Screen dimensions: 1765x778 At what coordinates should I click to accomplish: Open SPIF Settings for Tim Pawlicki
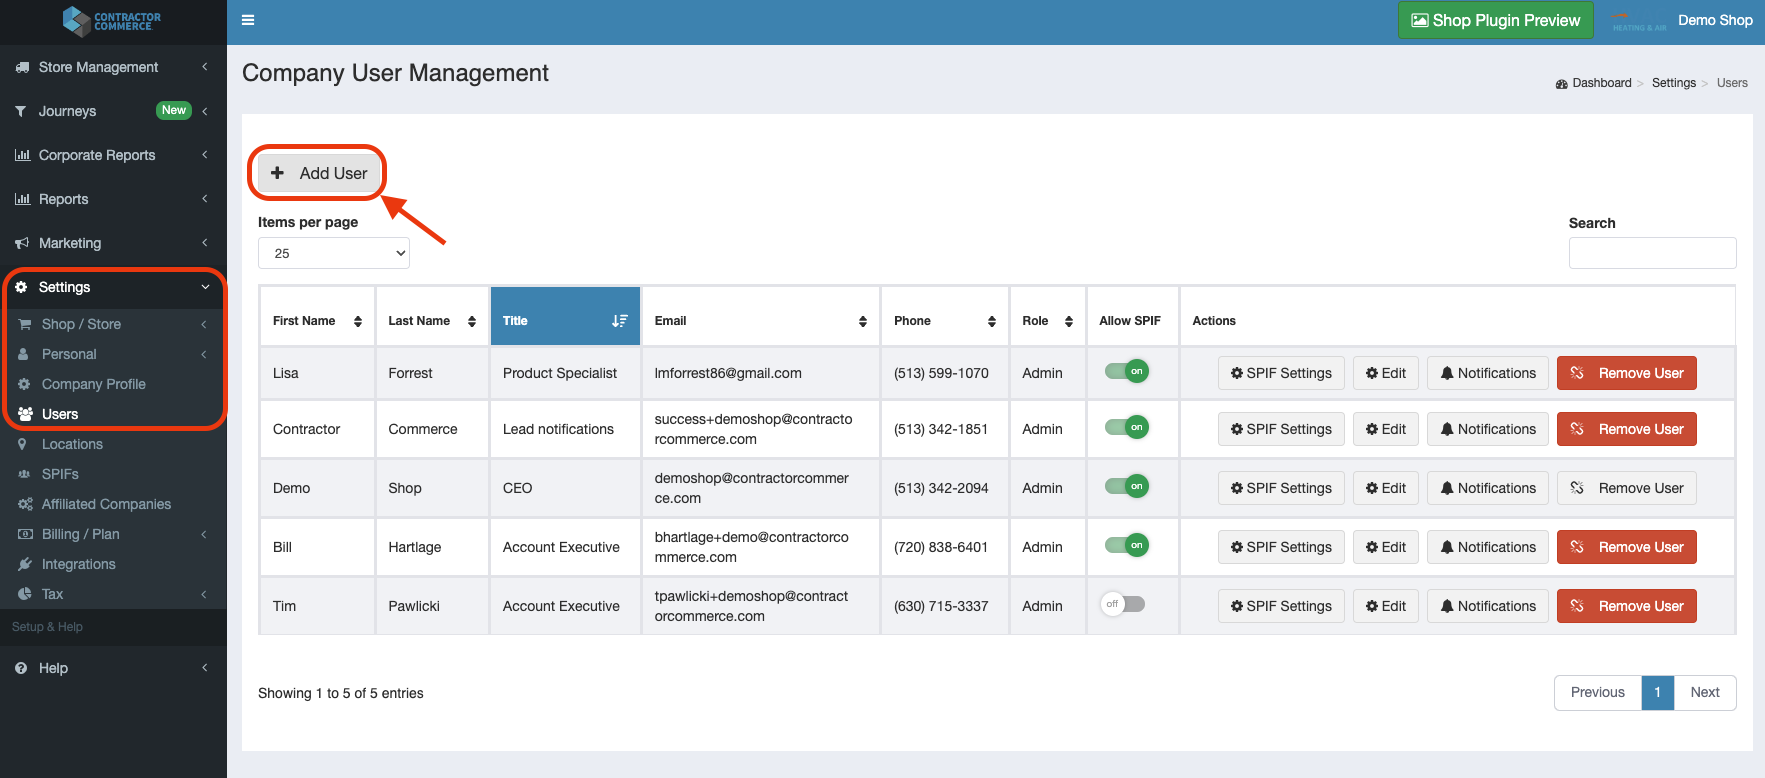(x=1281, y=606)
